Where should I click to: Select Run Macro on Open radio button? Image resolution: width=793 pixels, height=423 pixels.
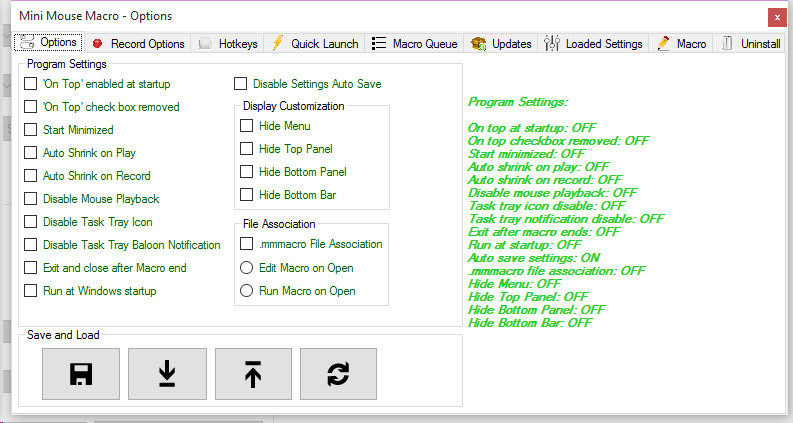point(247,291)
